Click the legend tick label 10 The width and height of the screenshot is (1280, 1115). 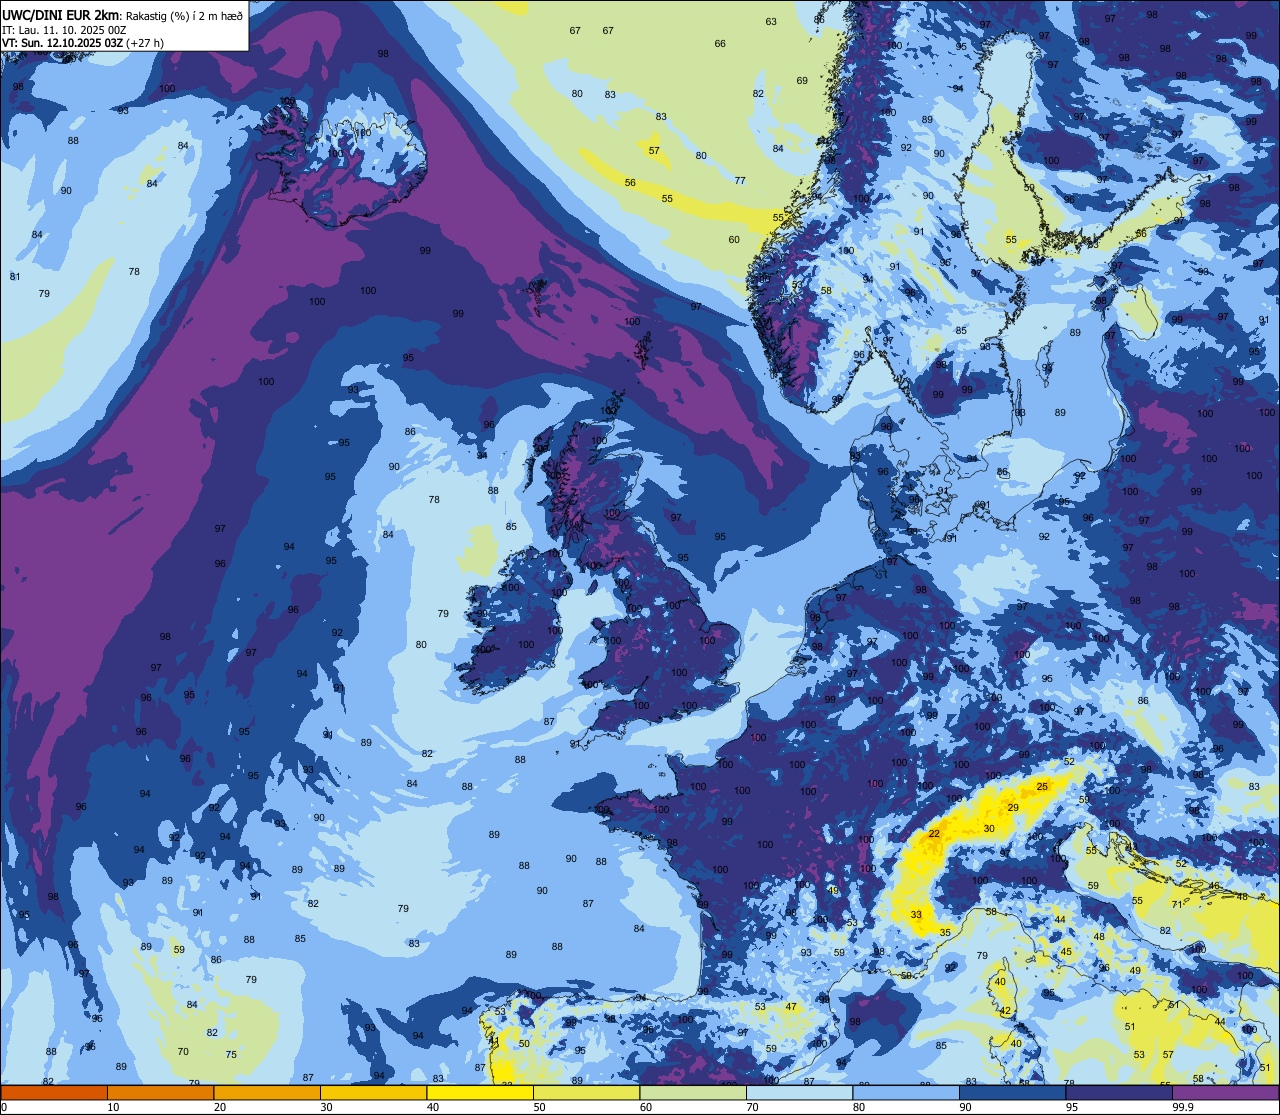tap(113, 1107)
